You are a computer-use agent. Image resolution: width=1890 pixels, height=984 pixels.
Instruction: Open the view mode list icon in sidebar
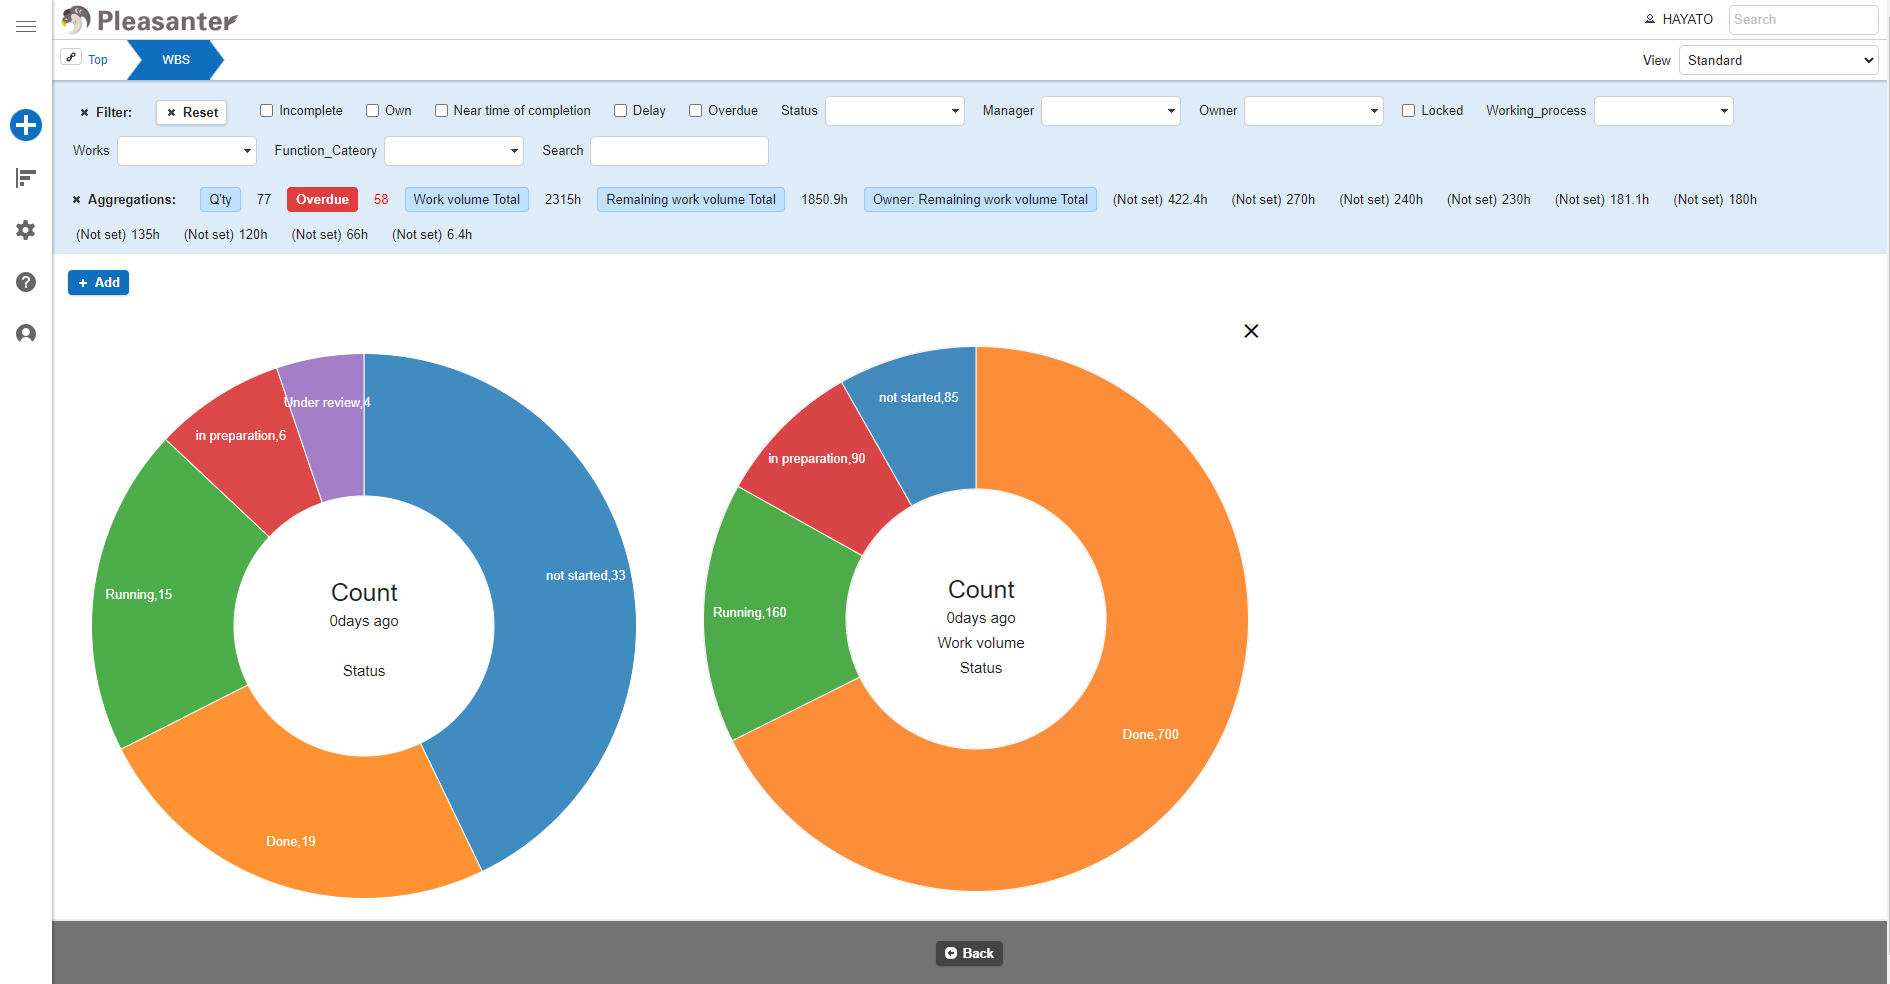point(26,178)
